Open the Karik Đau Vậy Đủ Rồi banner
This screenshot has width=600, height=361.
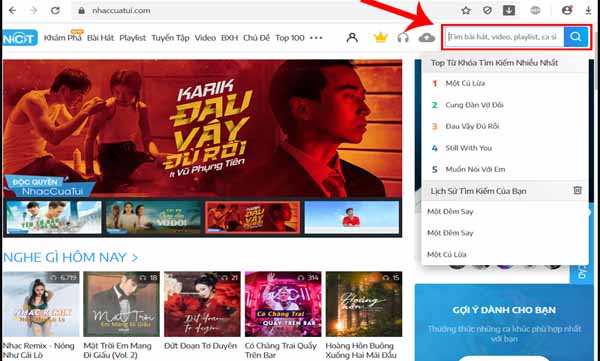(202, 128)
